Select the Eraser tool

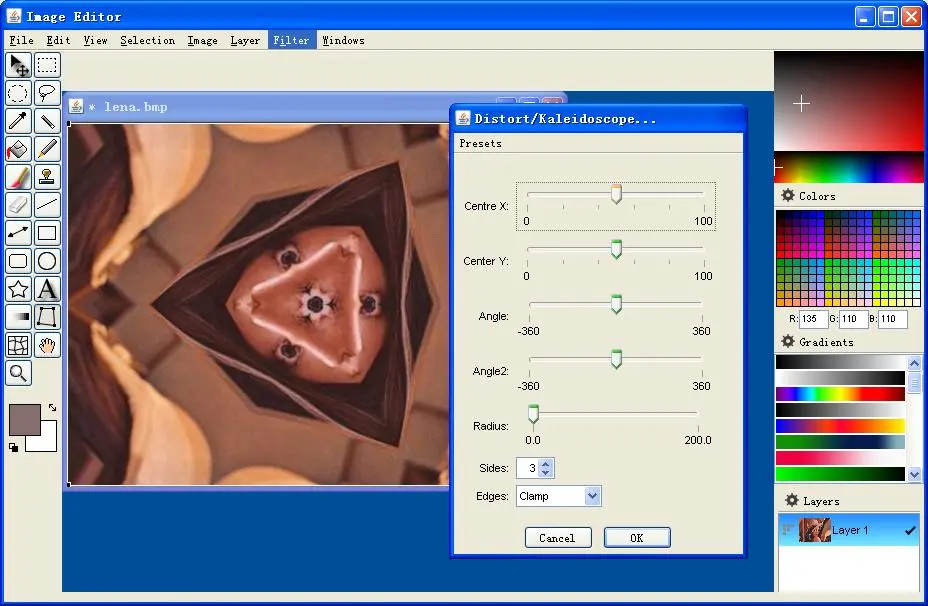[x=18, y=205]
